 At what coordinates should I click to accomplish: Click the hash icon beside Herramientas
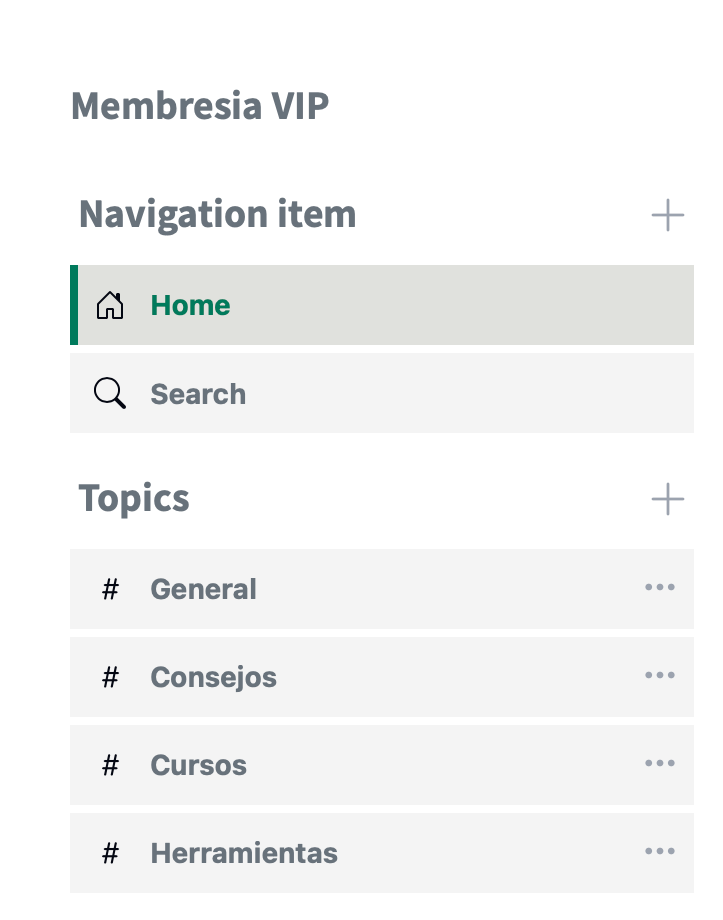tap(111, 853)
